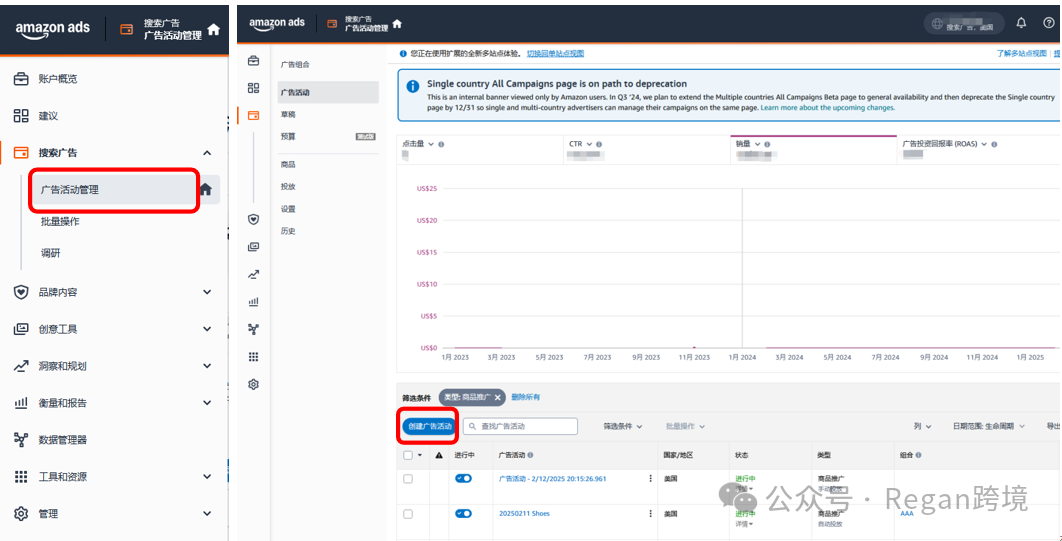
Task: Click amazon ads logo in left expanded panel
Action: [x=53, y=30]
